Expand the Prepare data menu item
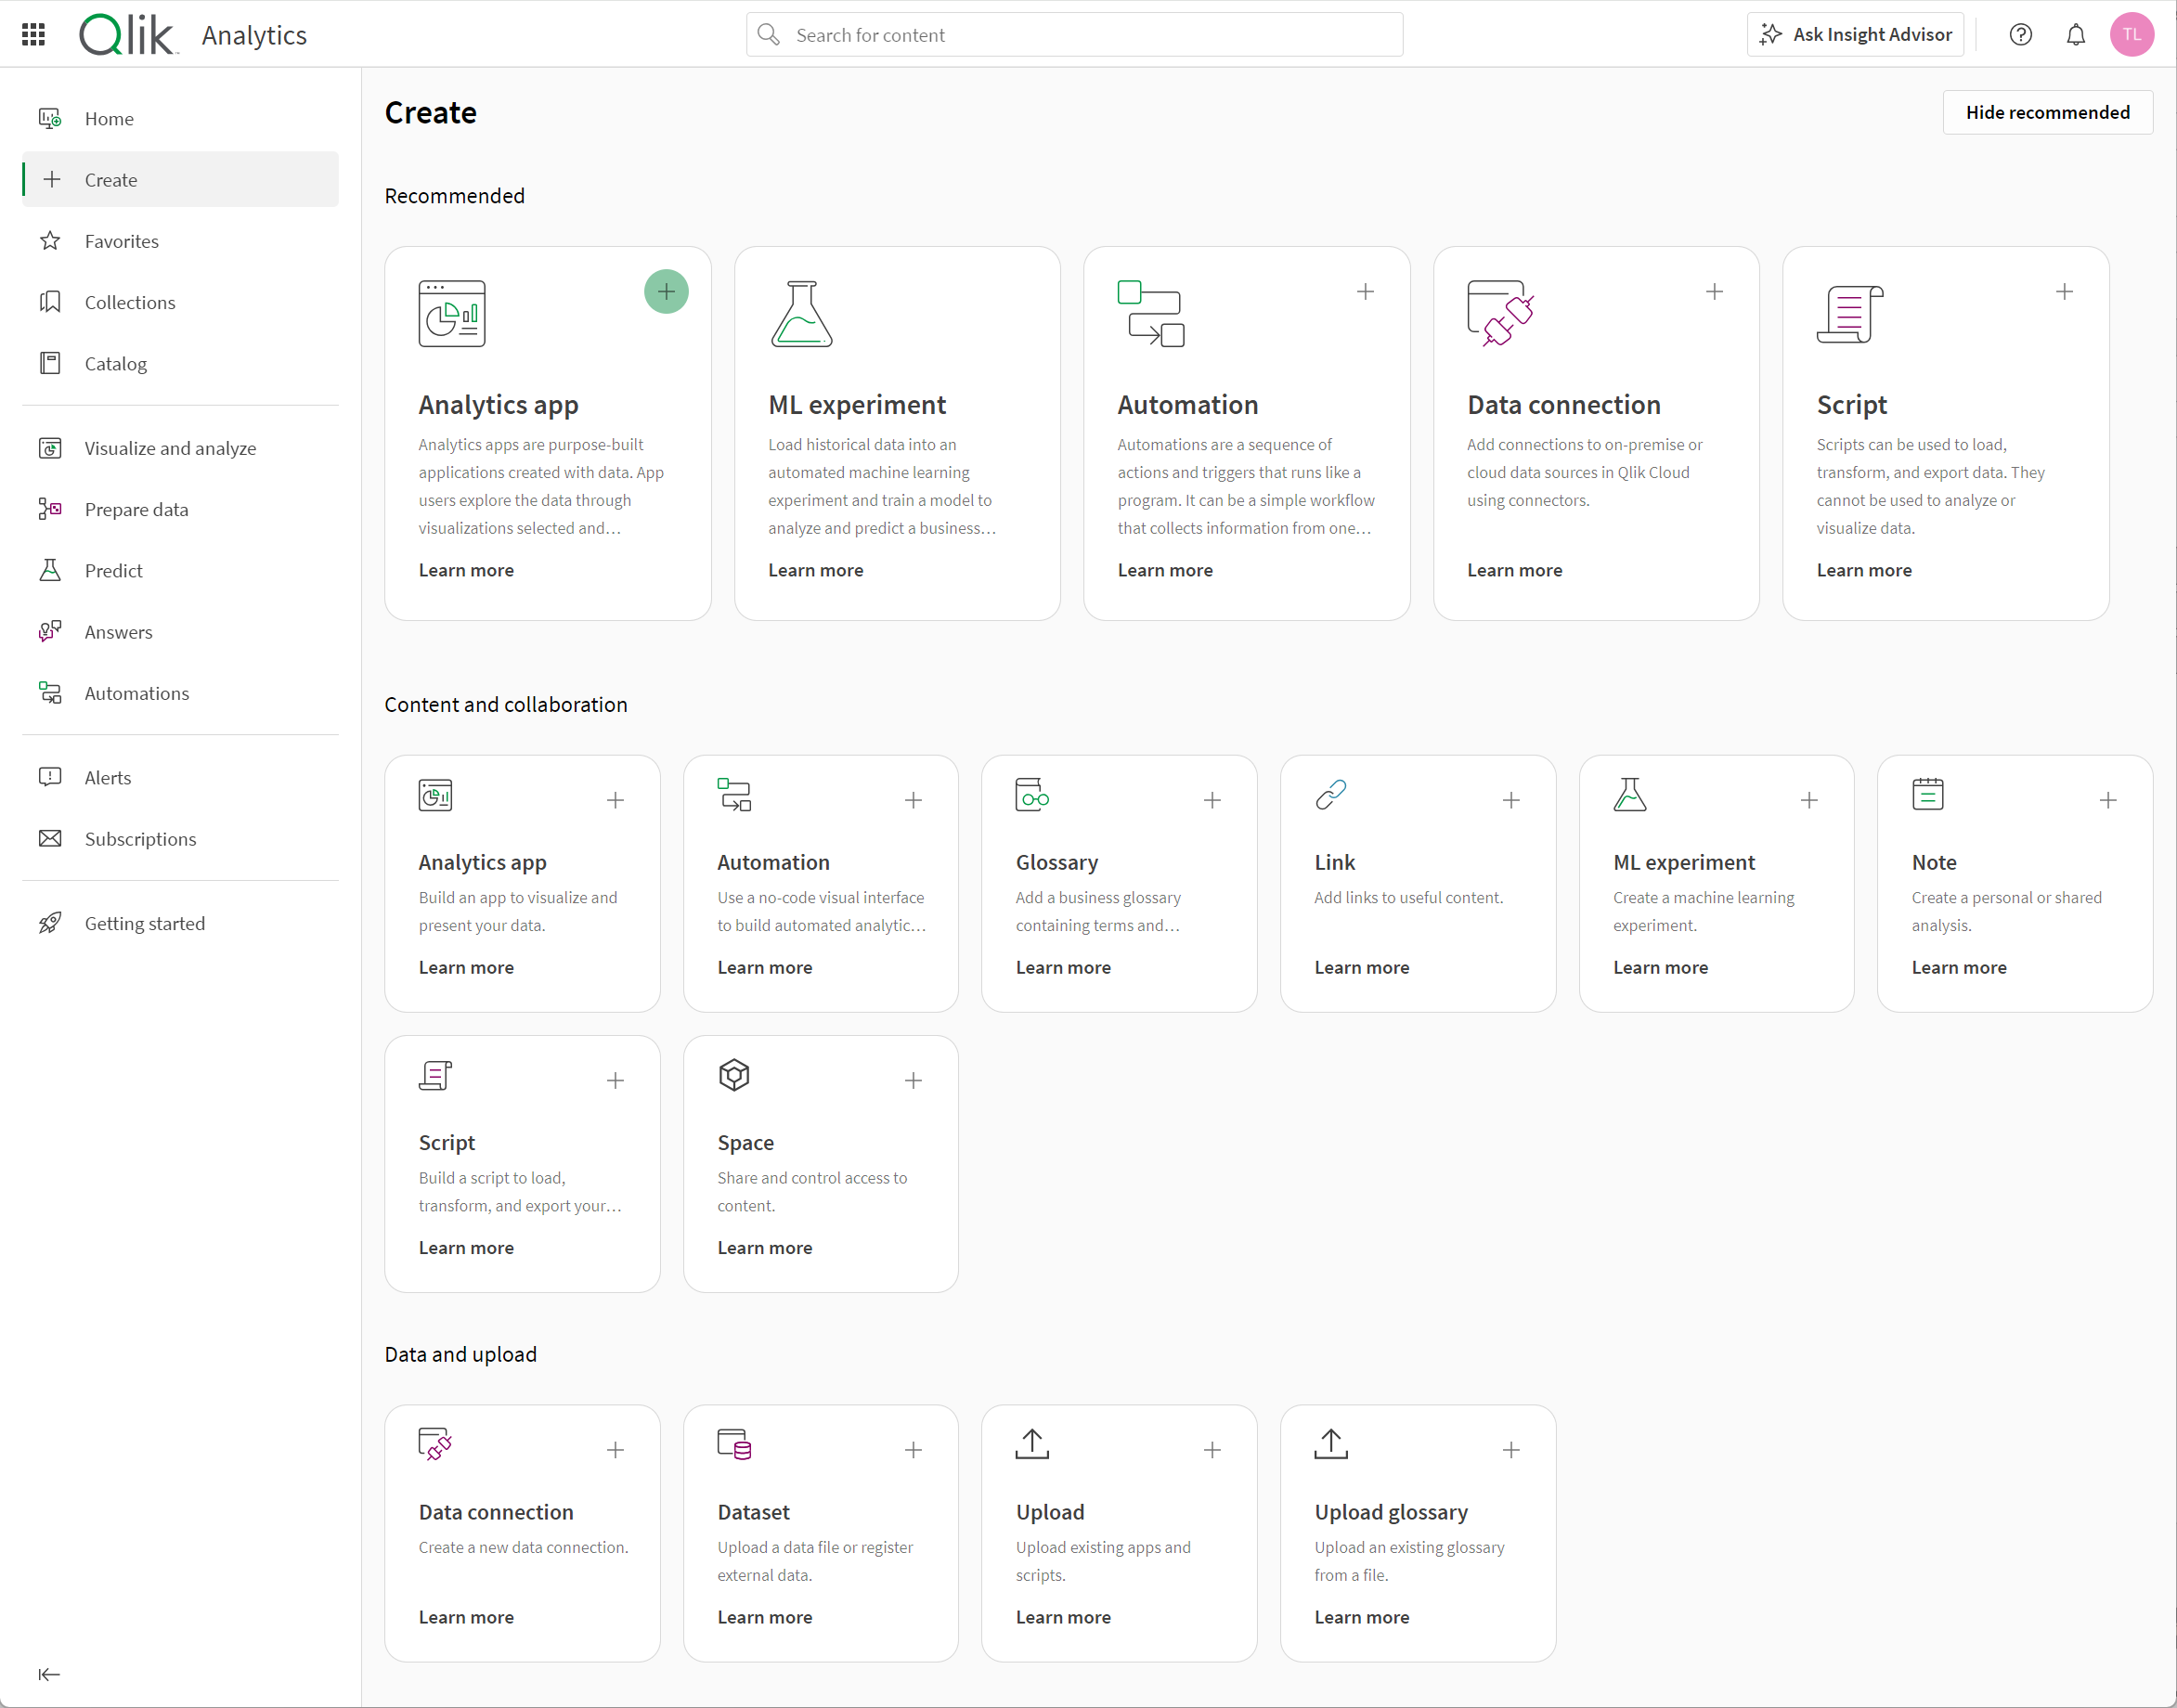The height and width of the screenshot is (1708, 2177). 136,509
